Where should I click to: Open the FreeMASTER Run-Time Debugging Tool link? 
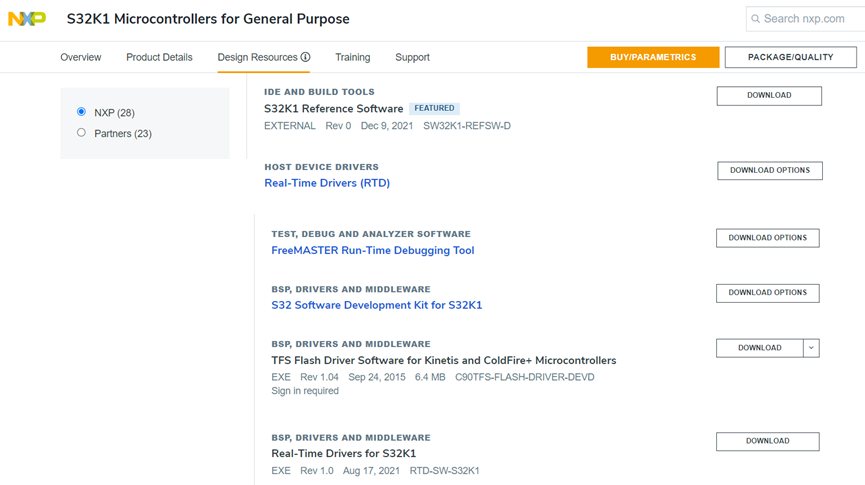372,251
